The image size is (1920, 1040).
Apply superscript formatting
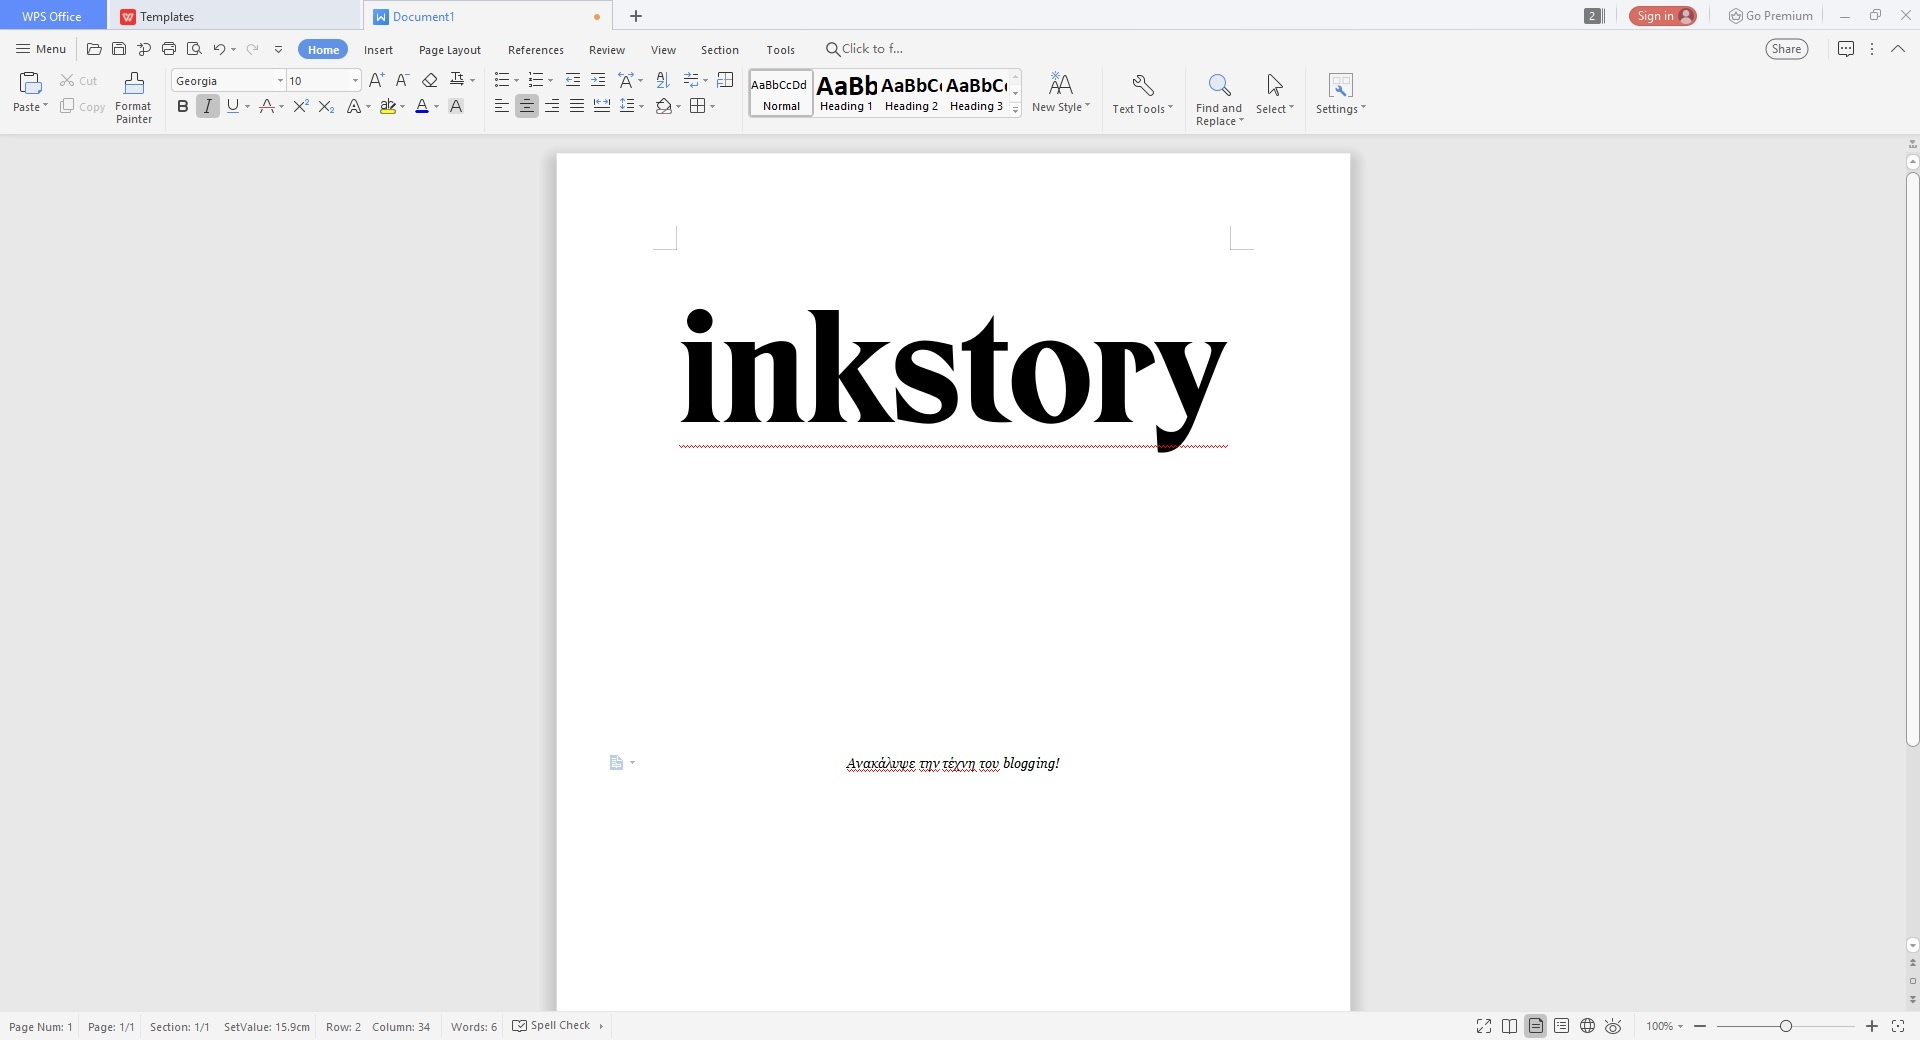point(300,106)
